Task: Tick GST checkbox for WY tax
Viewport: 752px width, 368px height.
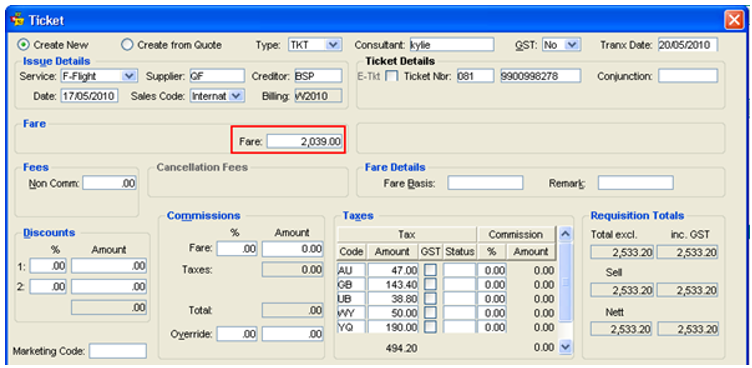Action: pos(431,313)
